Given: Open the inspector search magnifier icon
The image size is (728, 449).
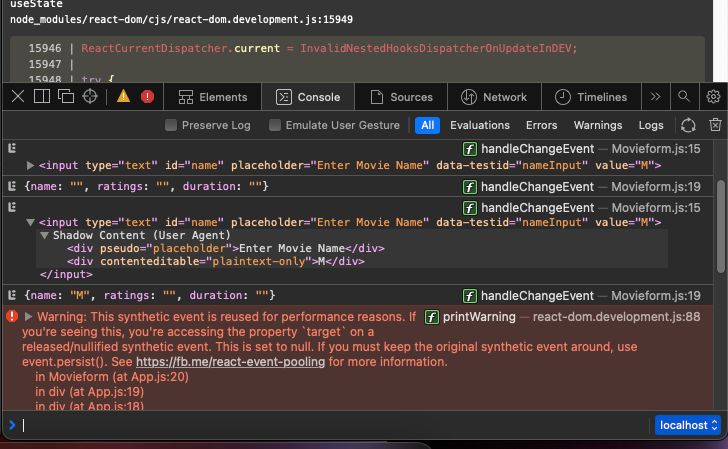Looking at the screenshot, I should click(683, 96).
